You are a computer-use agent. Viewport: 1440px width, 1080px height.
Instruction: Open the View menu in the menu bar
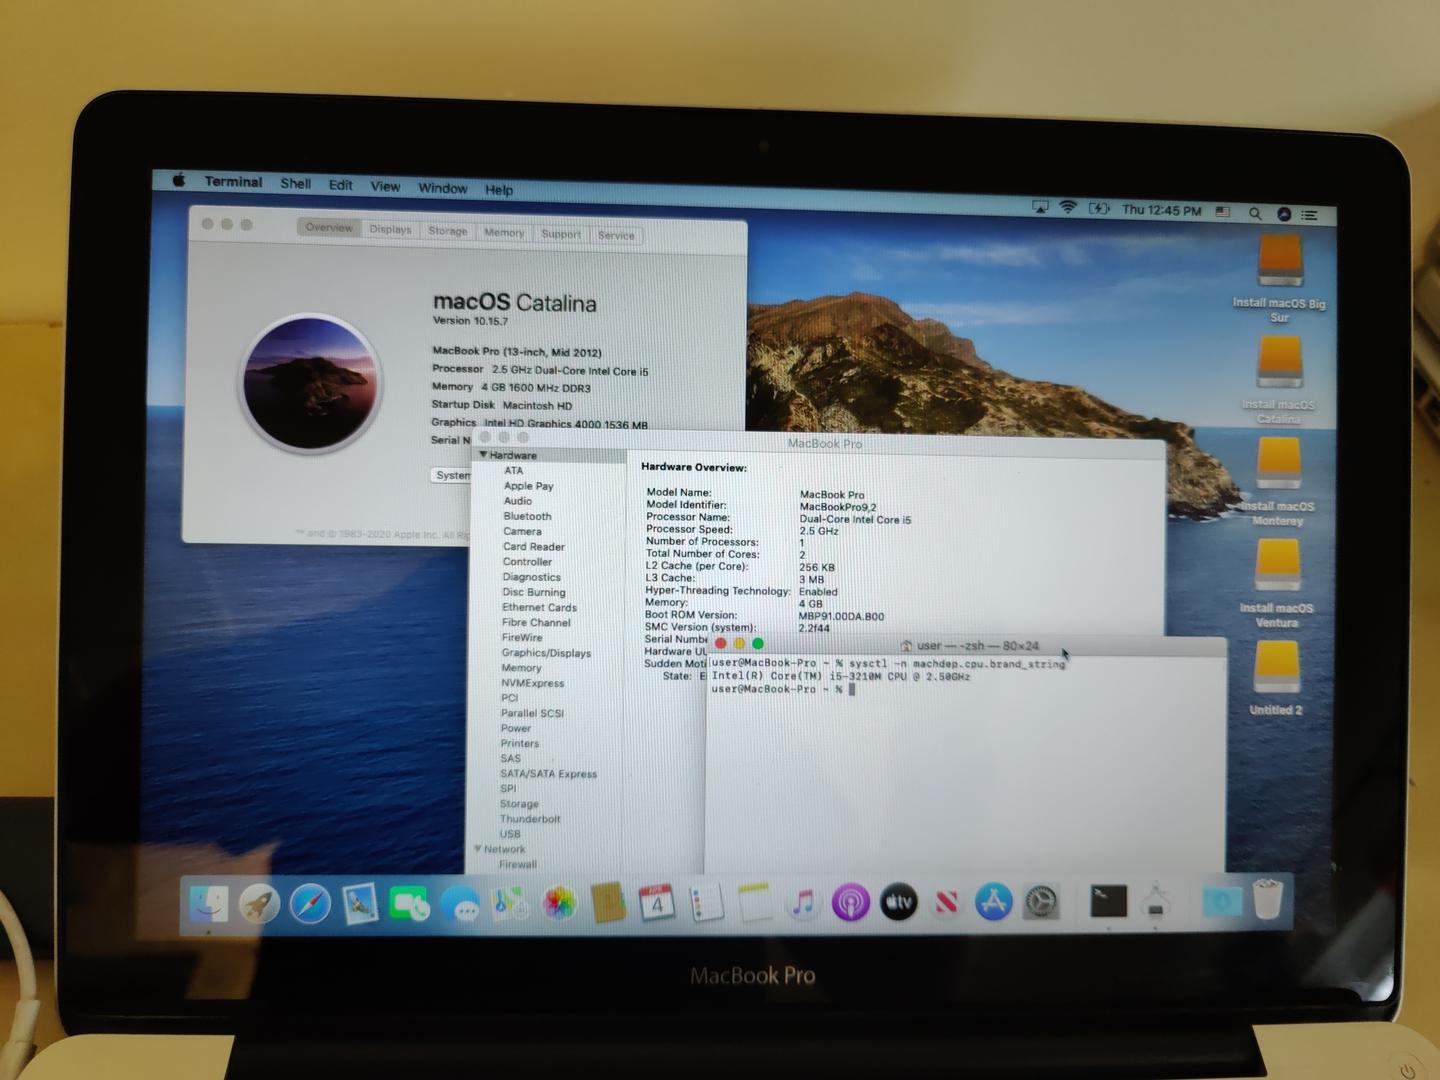coord(385,186)
